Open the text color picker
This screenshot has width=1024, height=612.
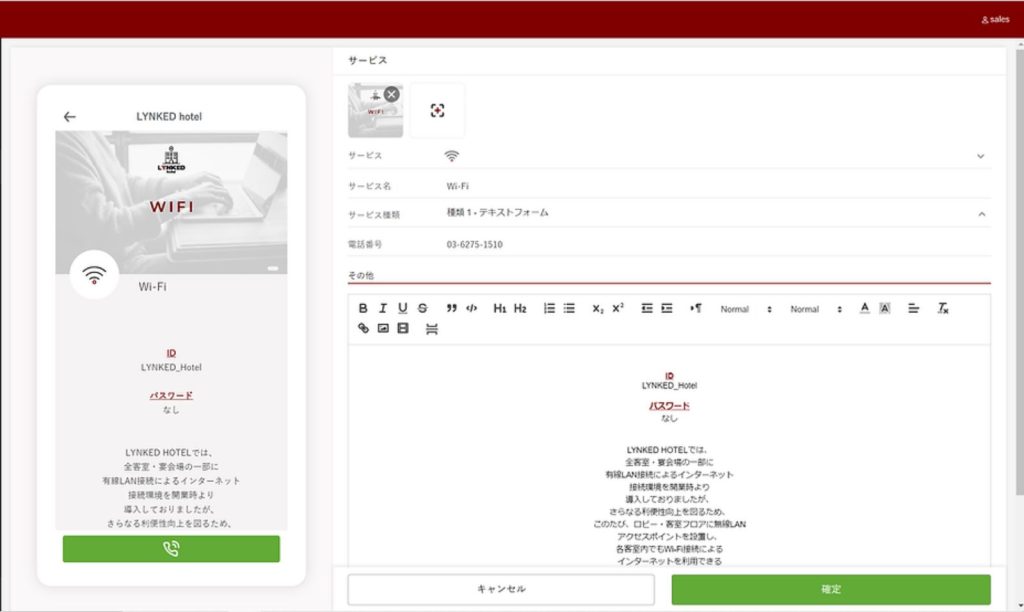(865, 308)
